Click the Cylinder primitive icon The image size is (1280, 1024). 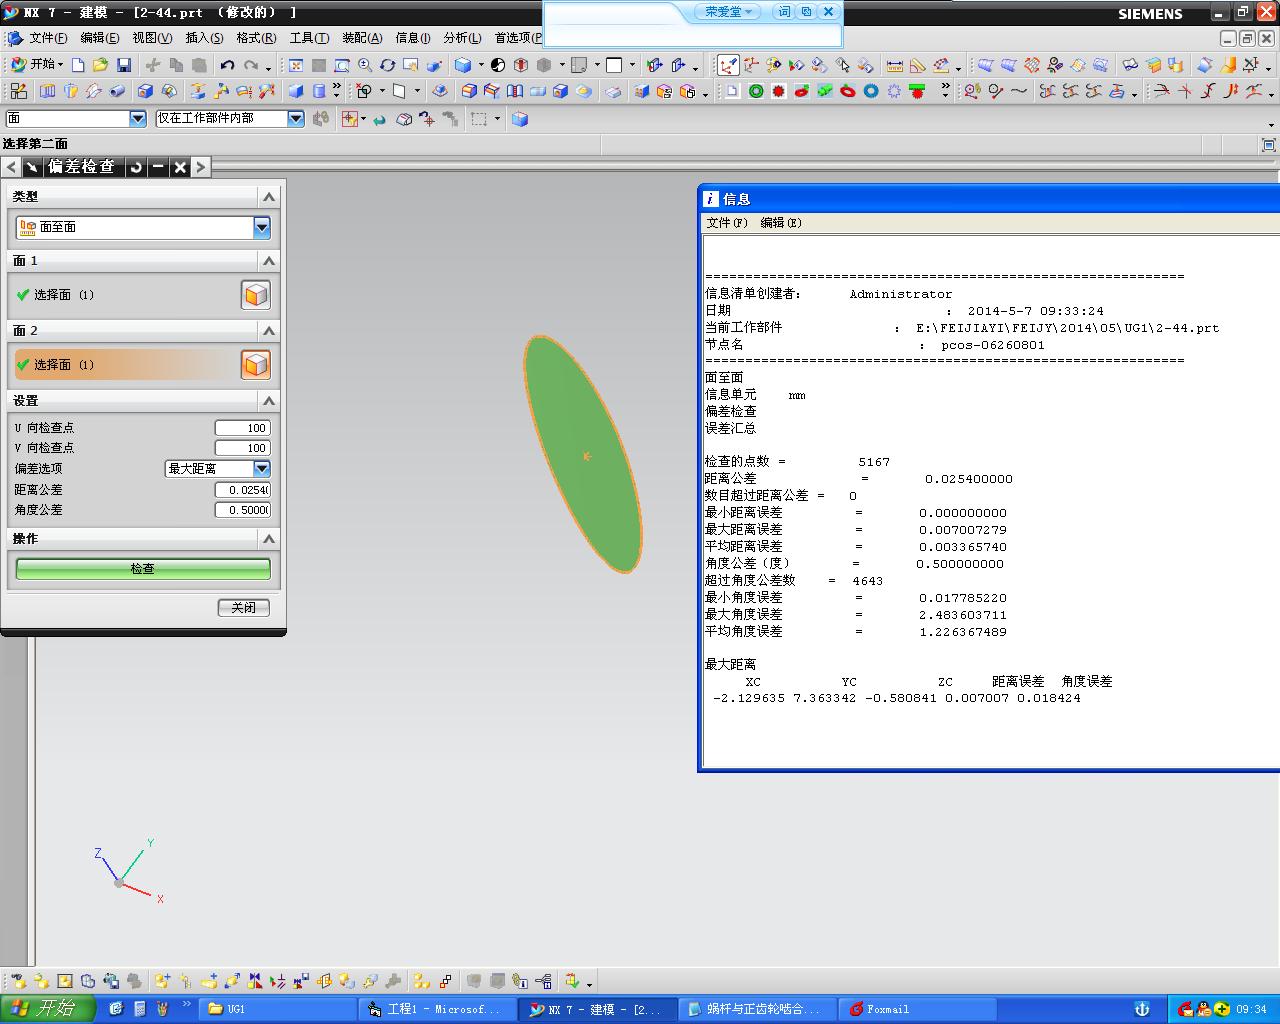click(319, 91)
